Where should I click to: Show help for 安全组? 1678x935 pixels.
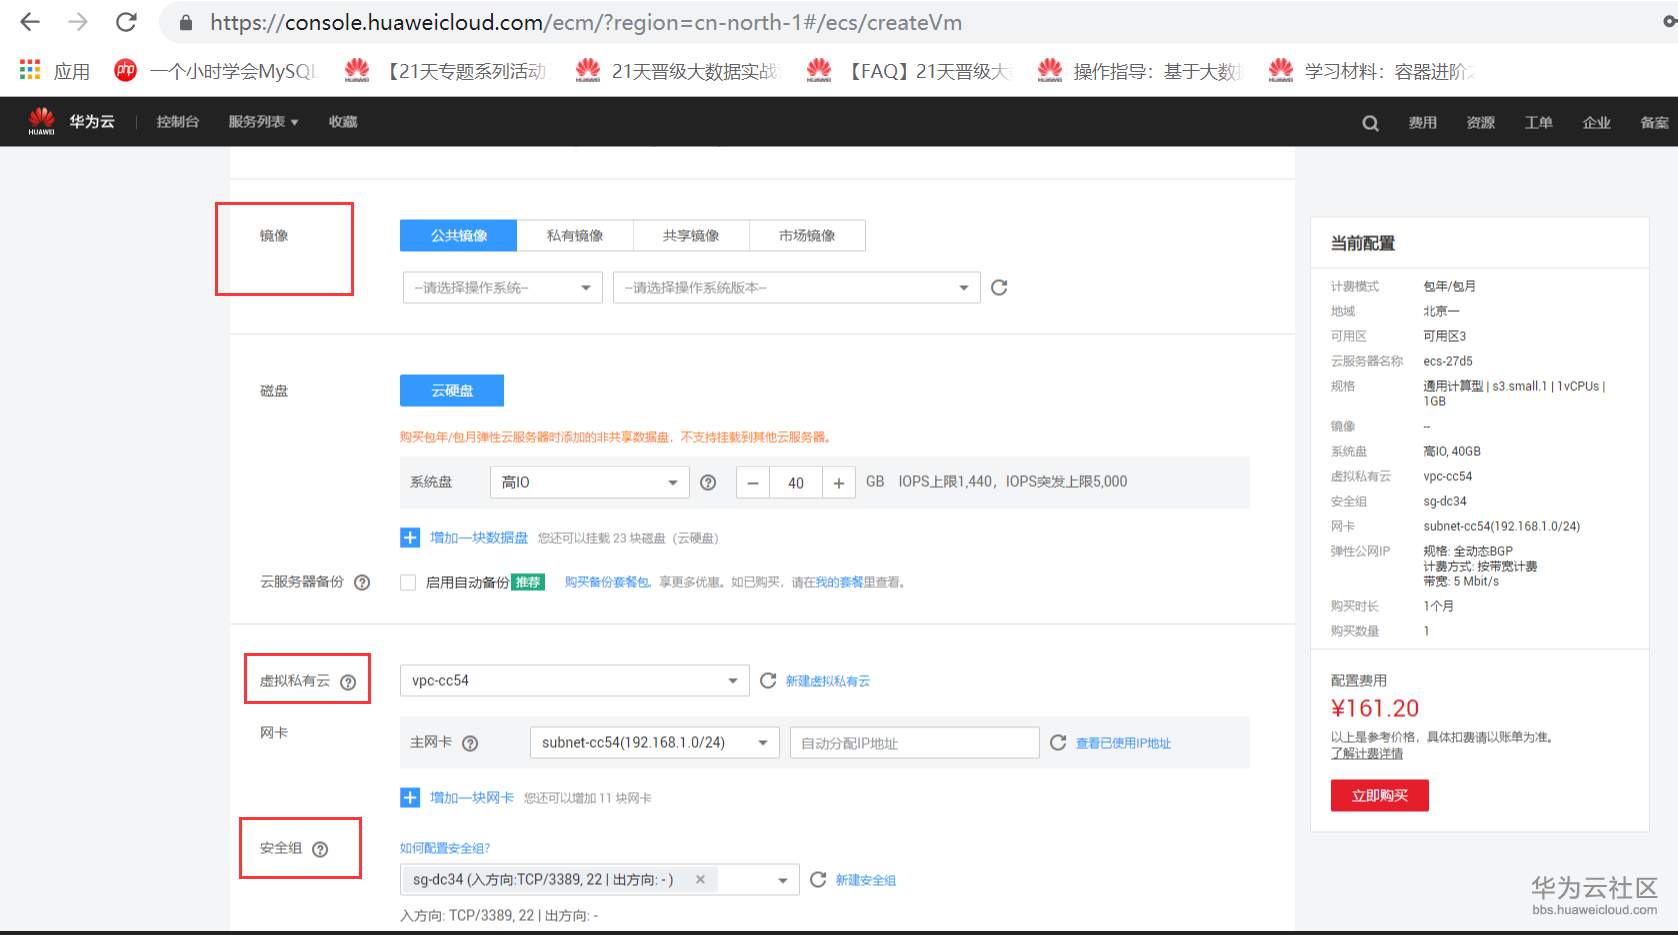320,849
